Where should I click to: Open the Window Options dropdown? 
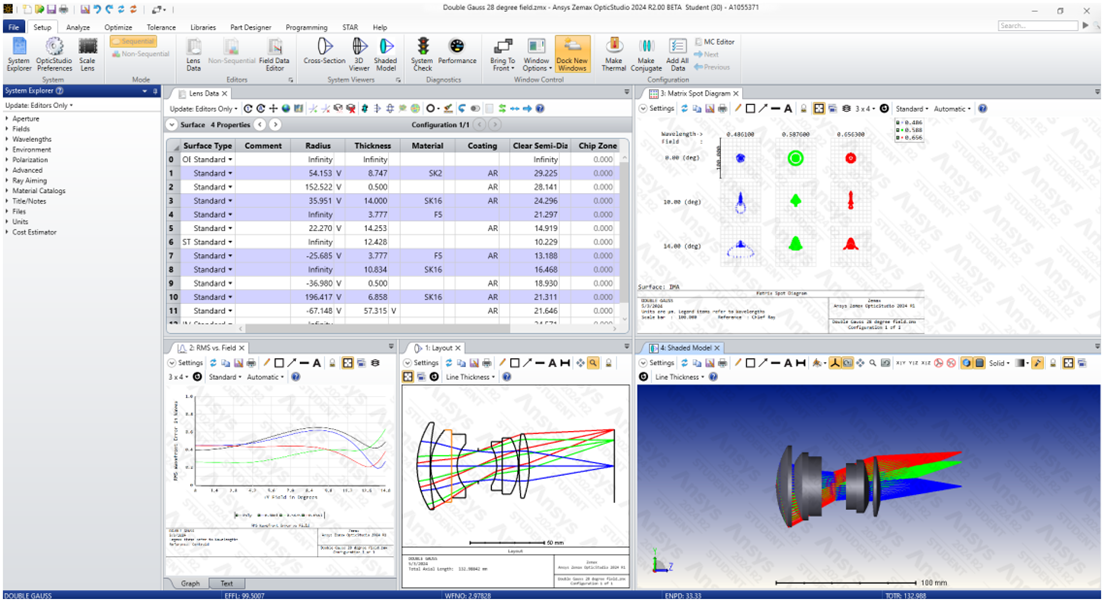point(536,52)
